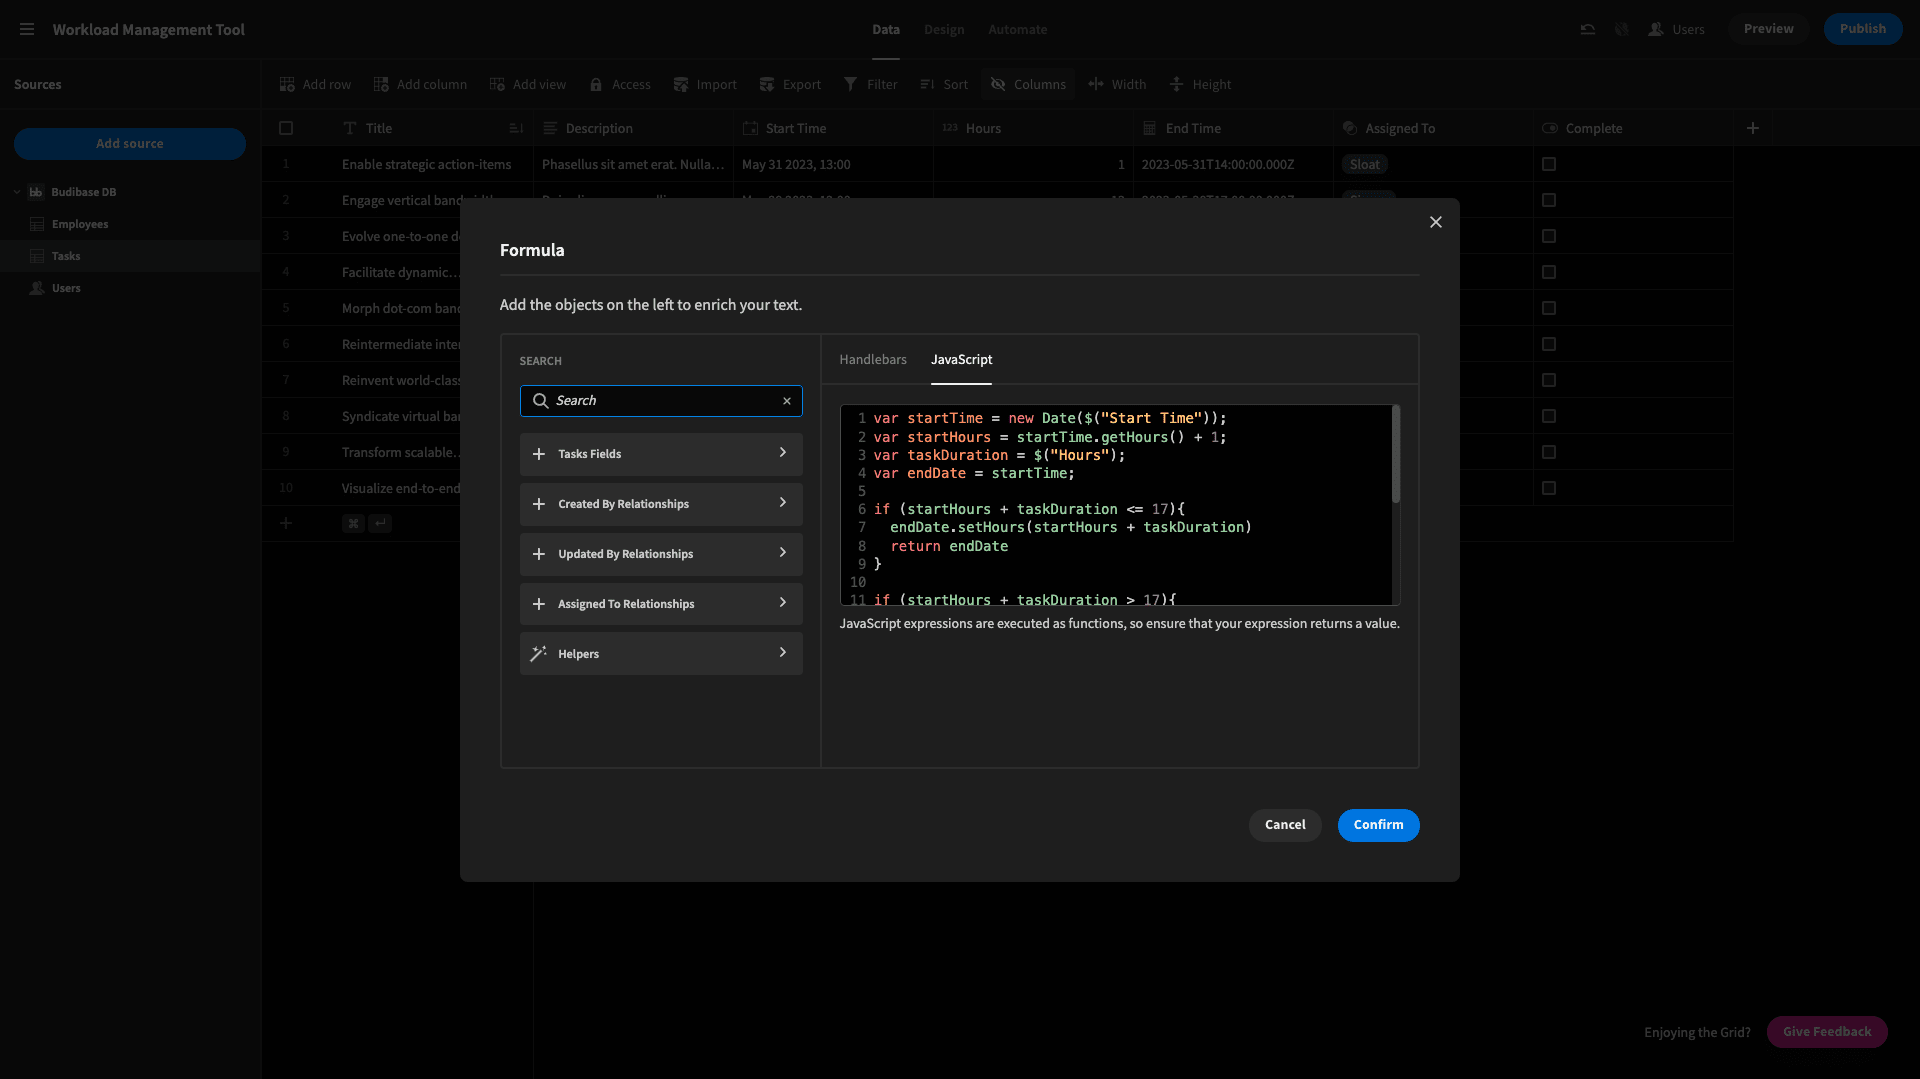Select the Users item in Sources

(66, 288)
